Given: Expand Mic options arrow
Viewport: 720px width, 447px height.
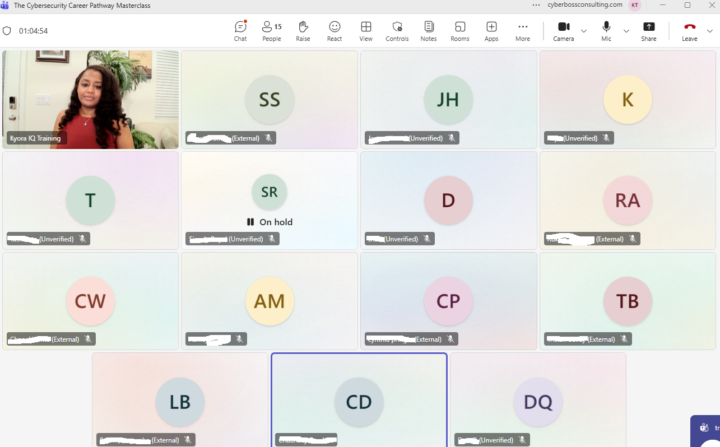Looking at the screenshot, I should pos(626,31).
